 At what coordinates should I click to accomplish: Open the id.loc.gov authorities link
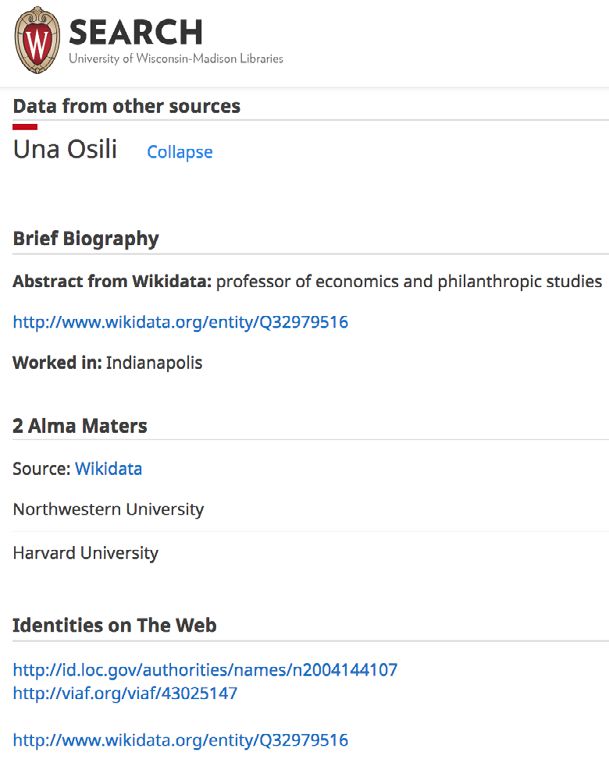[x=205, y=669]
